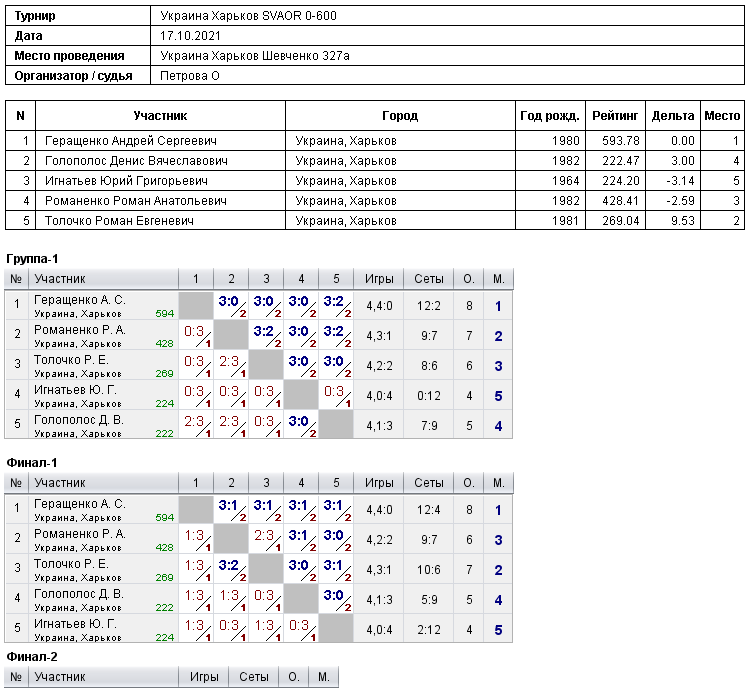Click the 'Сеты' header in Группа-1 table

429,279
